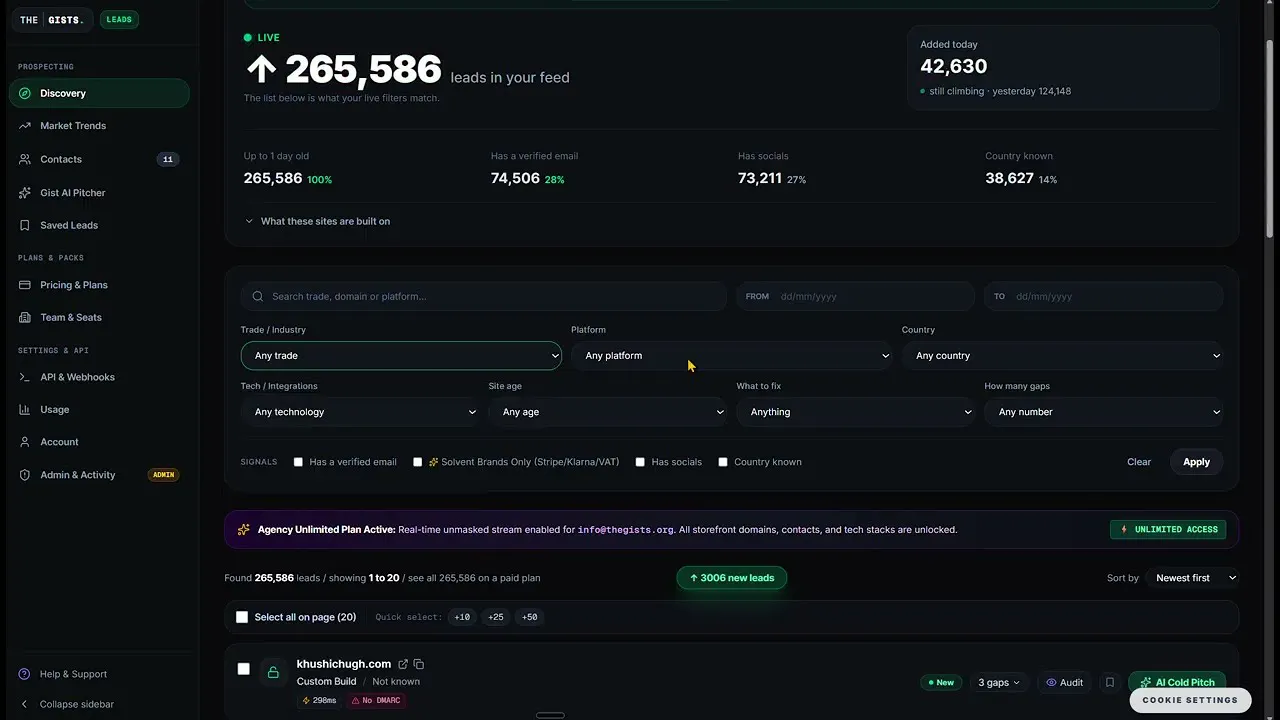Screen dimensions: 1280x720
Task: Open Audit for khushichugh.com
Action: tap(1064, 682)
